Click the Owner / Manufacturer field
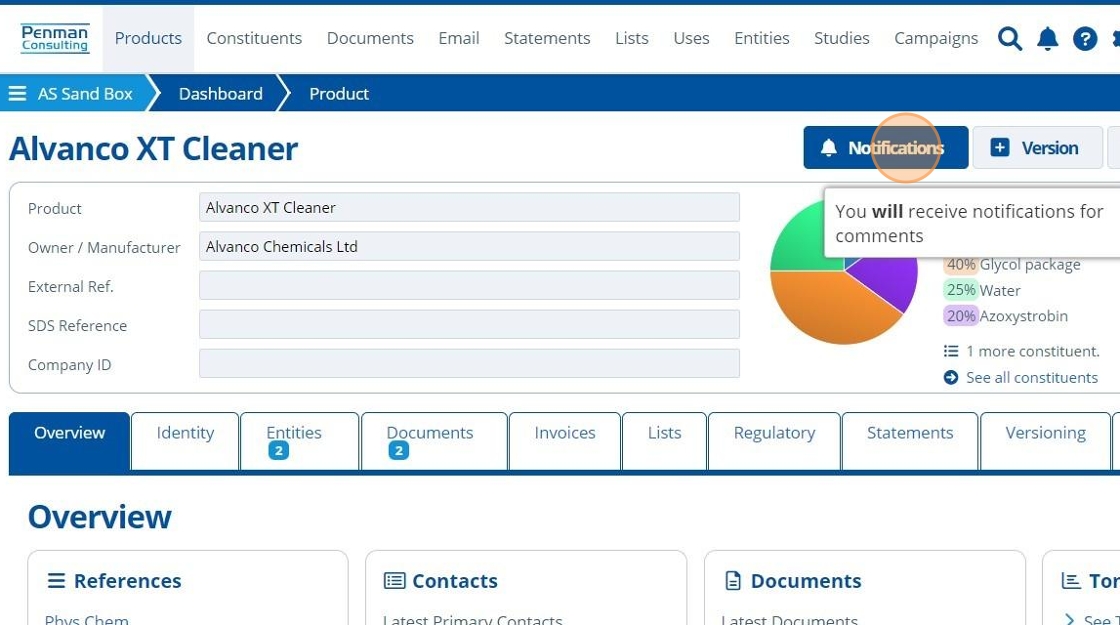Viewport: 1120px width, 625px height. [x=469, y=246]
